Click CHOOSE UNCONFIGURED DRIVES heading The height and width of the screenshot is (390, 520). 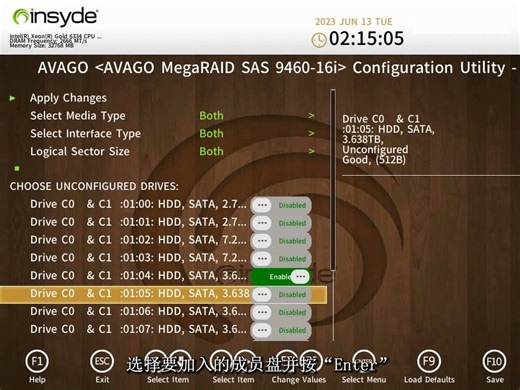(94, 186)
